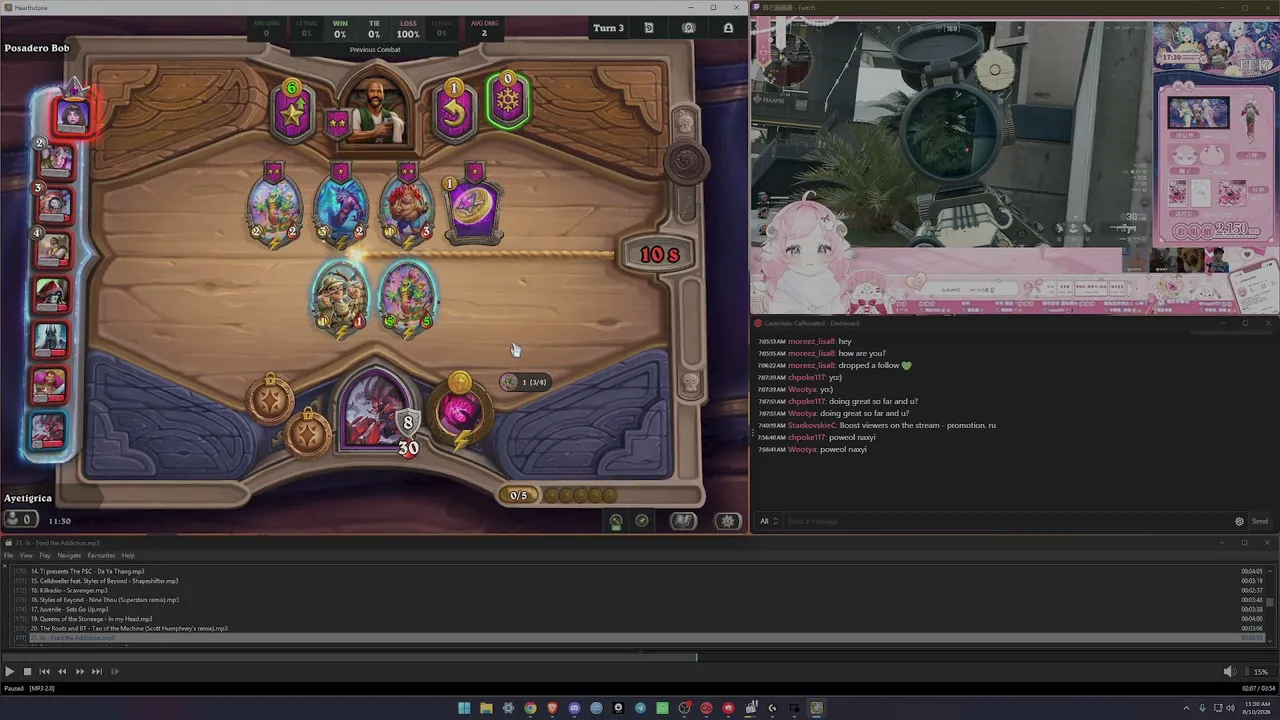Open the File menu in the music player
Viewport: 1280px width, 720px height.
[9, 556]
